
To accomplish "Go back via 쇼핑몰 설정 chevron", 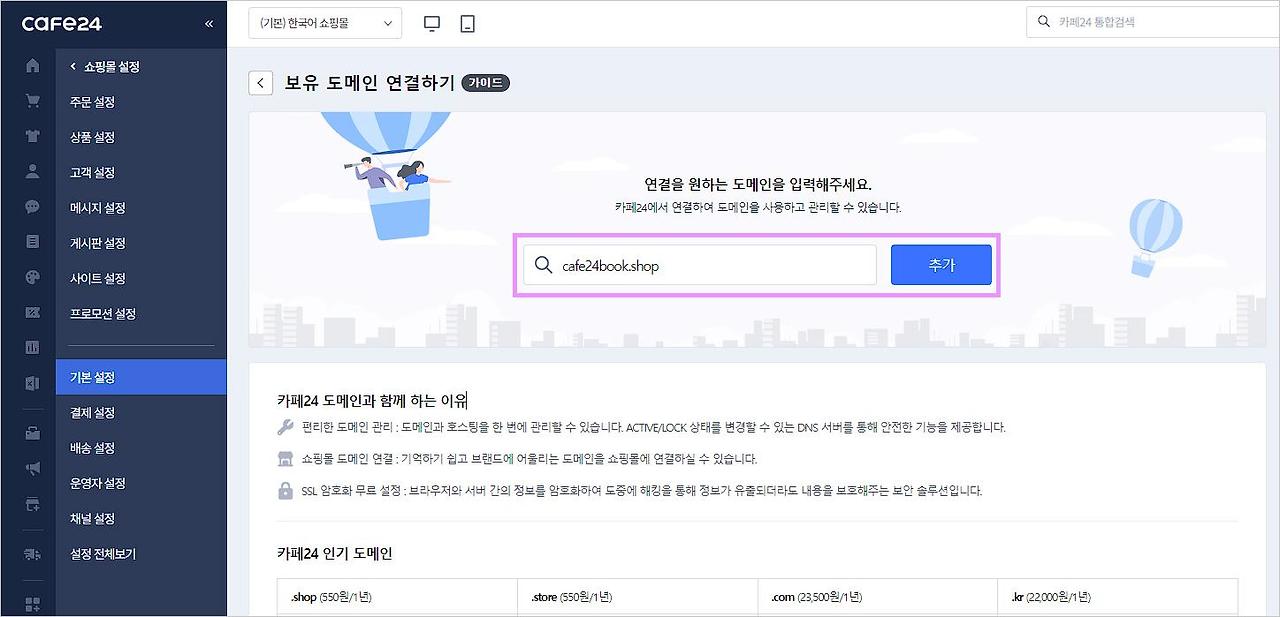I will pos(73,67).
